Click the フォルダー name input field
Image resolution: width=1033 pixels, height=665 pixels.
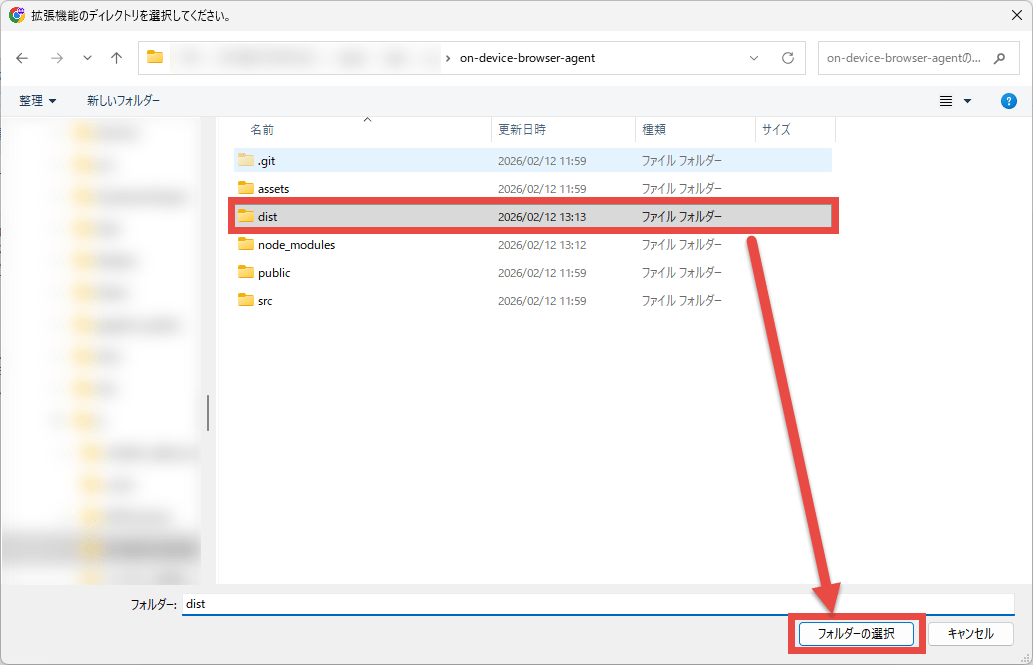tap(597, 605)
